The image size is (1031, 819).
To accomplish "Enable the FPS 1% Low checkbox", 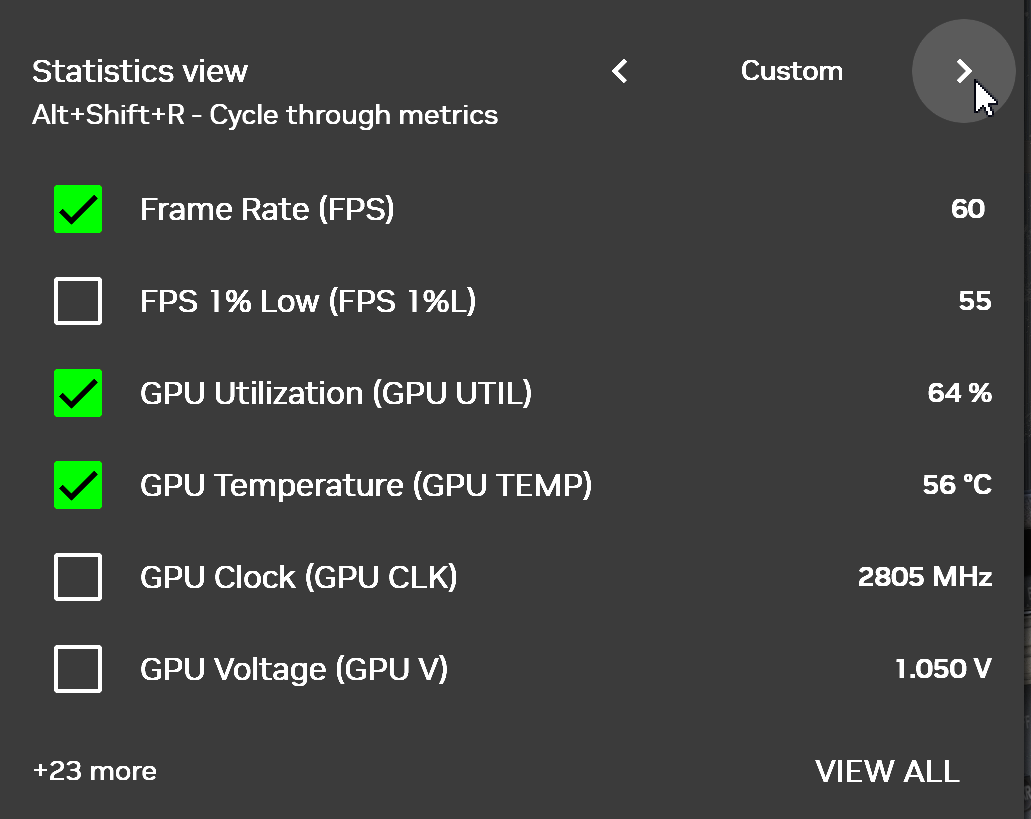I will pyautogui.click(x=78, y=301).
